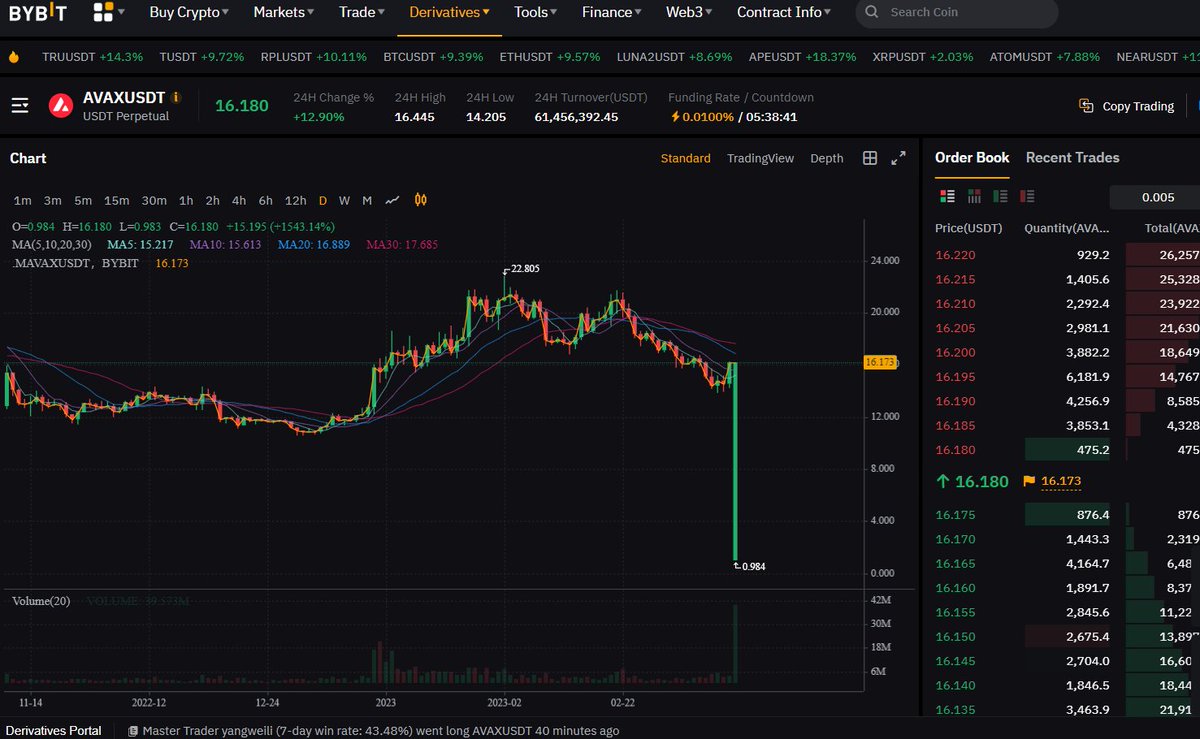
Task: Select the Standard chart tab
Action: point(686,158)
